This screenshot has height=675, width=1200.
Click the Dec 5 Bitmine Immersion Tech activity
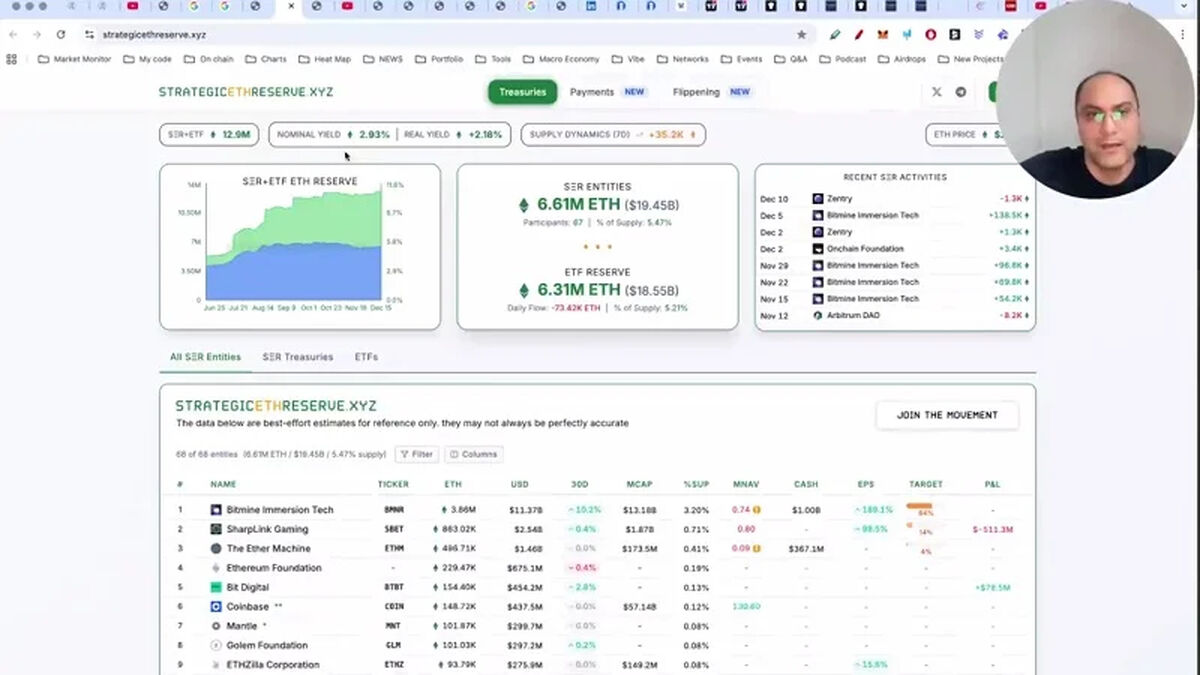point(895,215)
